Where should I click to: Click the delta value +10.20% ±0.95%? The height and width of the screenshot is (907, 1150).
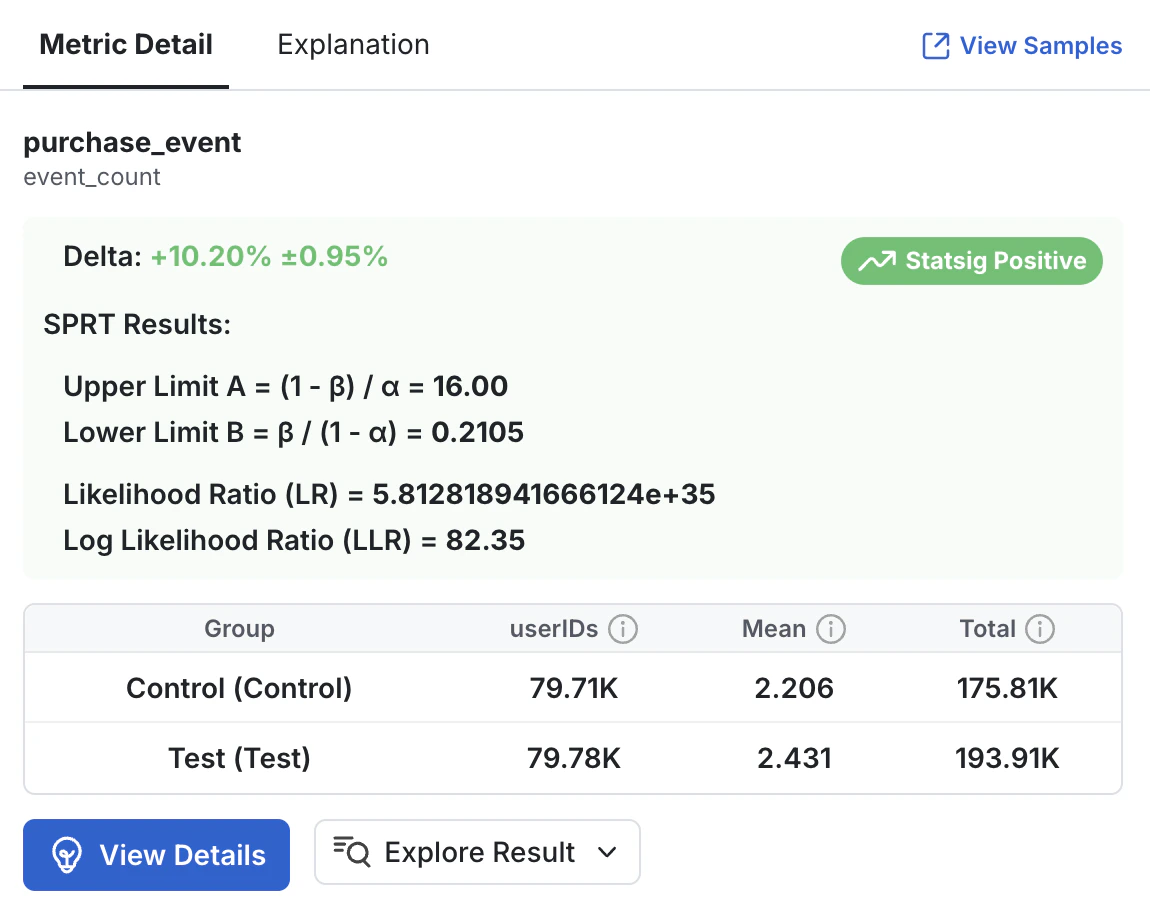269,257
